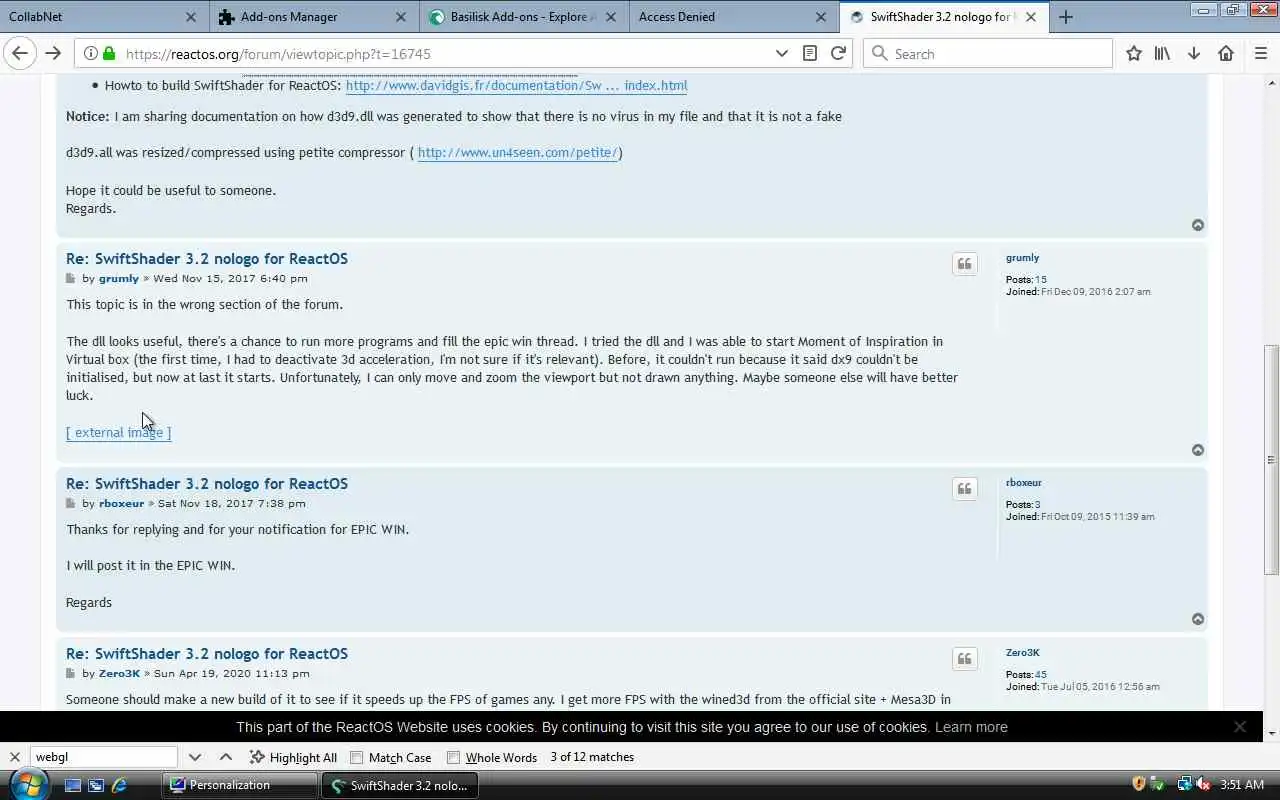Toggle reader view in address bar
The height and width of the screenshot is (800, 1280).
pos(810,53)
